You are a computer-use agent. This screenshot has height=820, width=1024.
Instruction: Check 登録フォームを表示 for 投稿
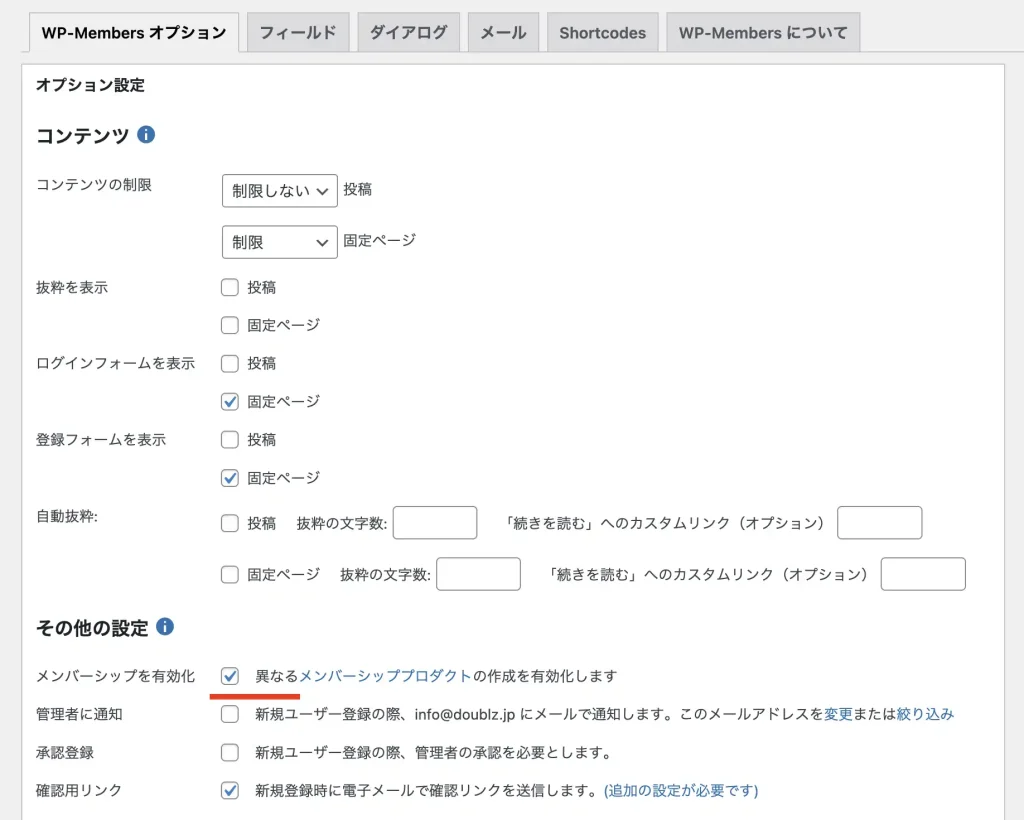[x=230, y=440]
